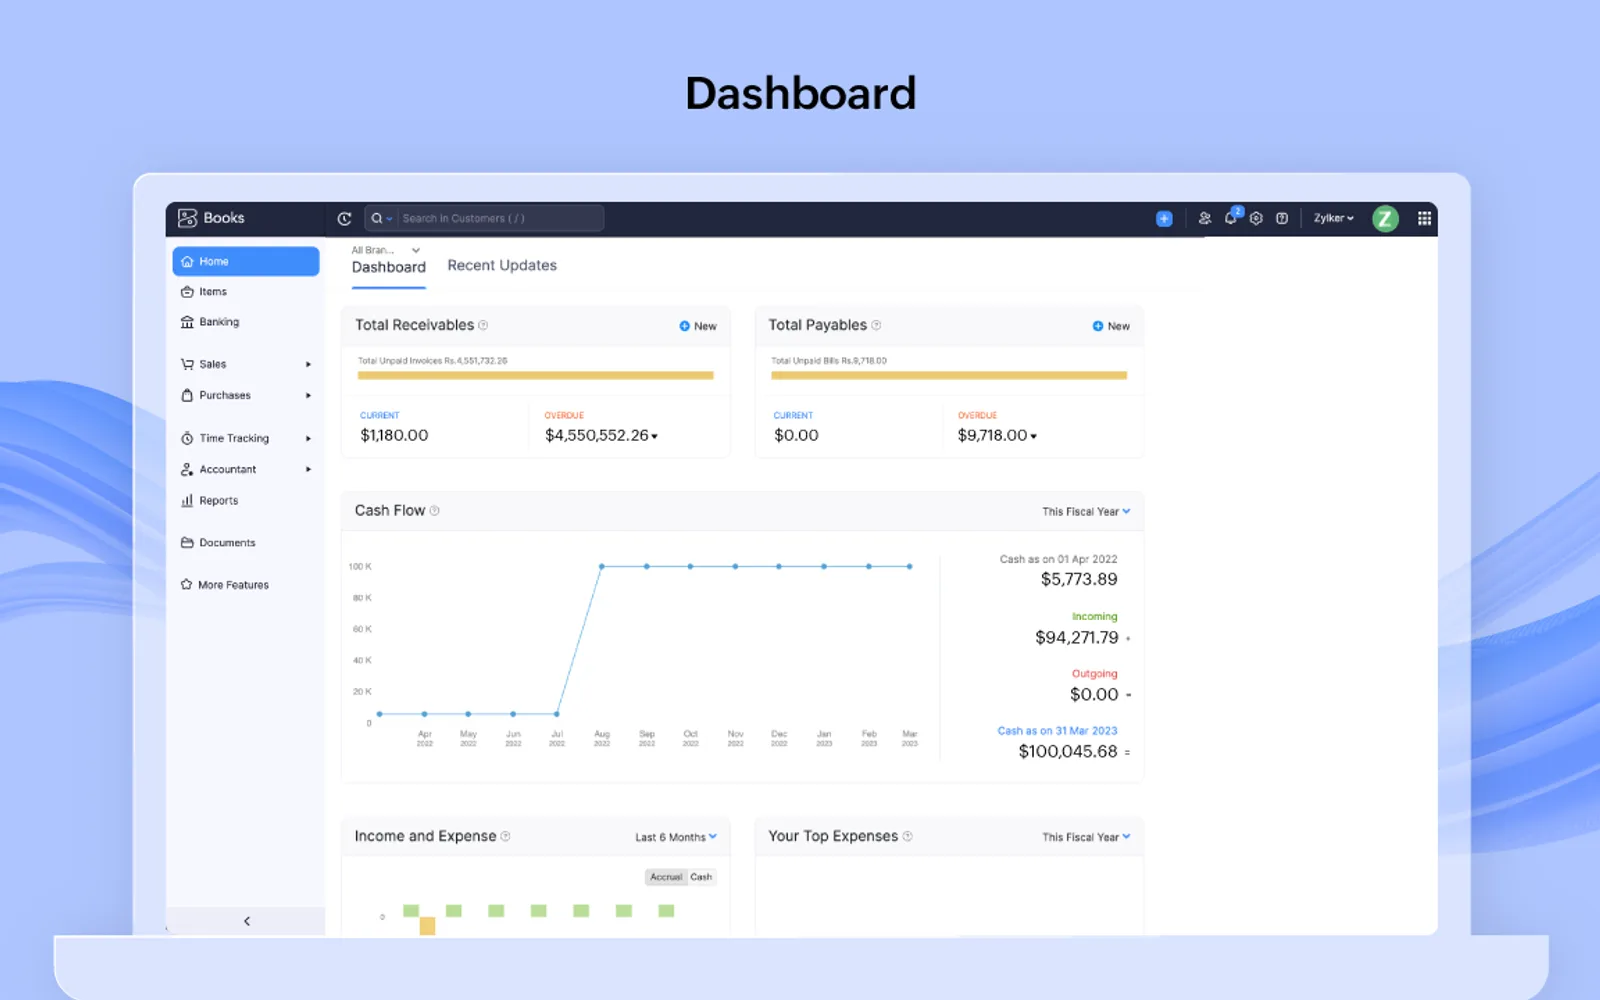Click the Incoming $94,271.79 amount
The width and height of the screenshot is (1600, 1000).
pyautogui.click(x=1077, y=638)
